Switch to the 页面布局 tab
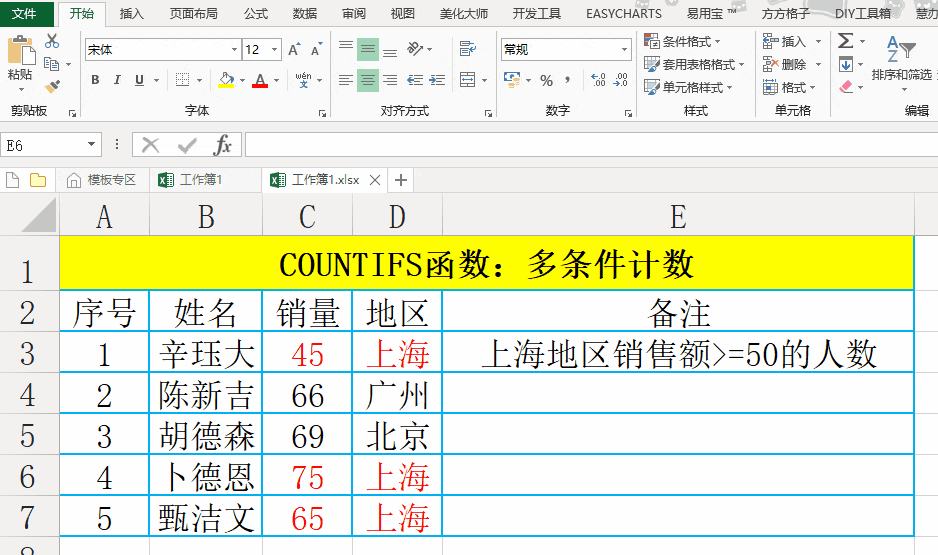 [193, 13]
